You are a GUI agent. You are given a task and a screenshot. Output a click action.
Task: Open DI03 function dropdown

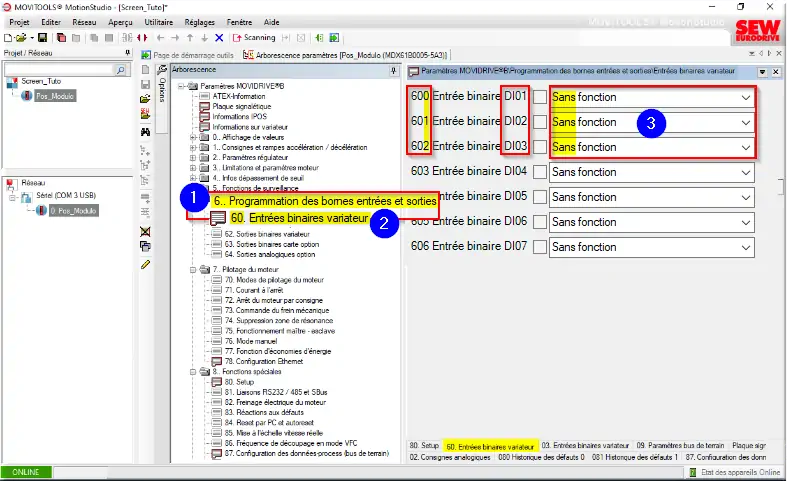tap(746, 148)
